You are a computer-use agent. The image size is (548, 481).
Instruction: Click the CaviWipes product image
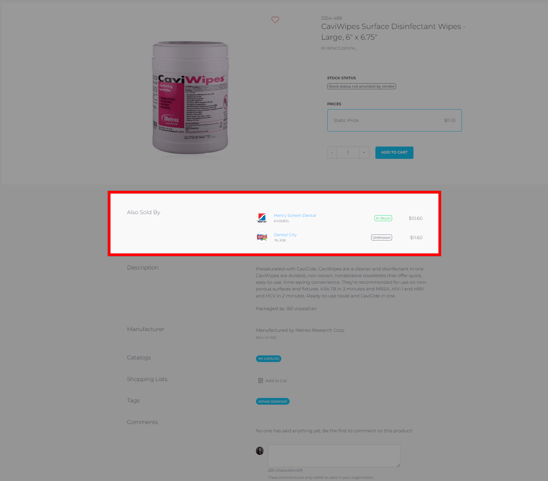pos(190,98)
